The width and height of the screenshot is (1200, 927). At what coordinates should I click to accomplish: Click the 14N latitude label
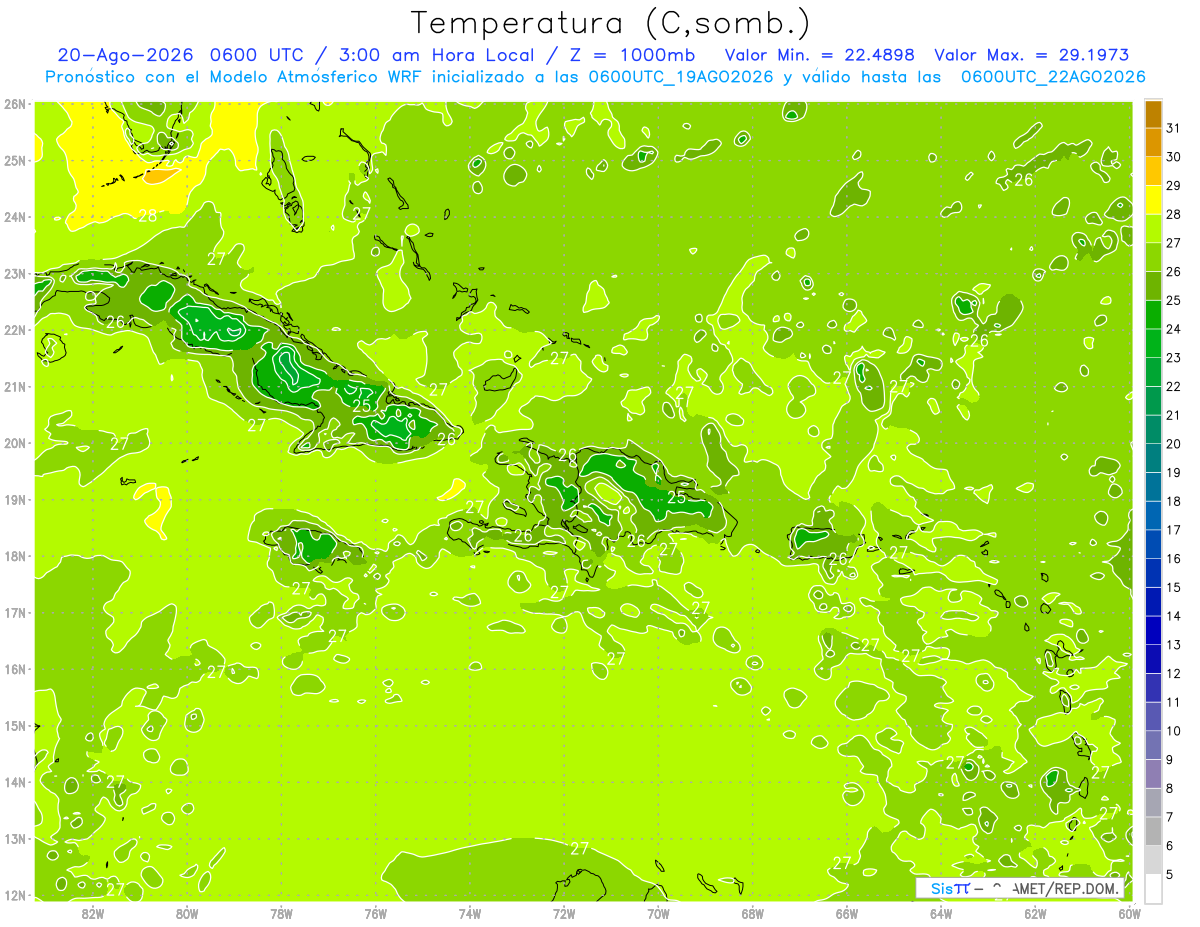pyautogui.click(x=15, y=781)
